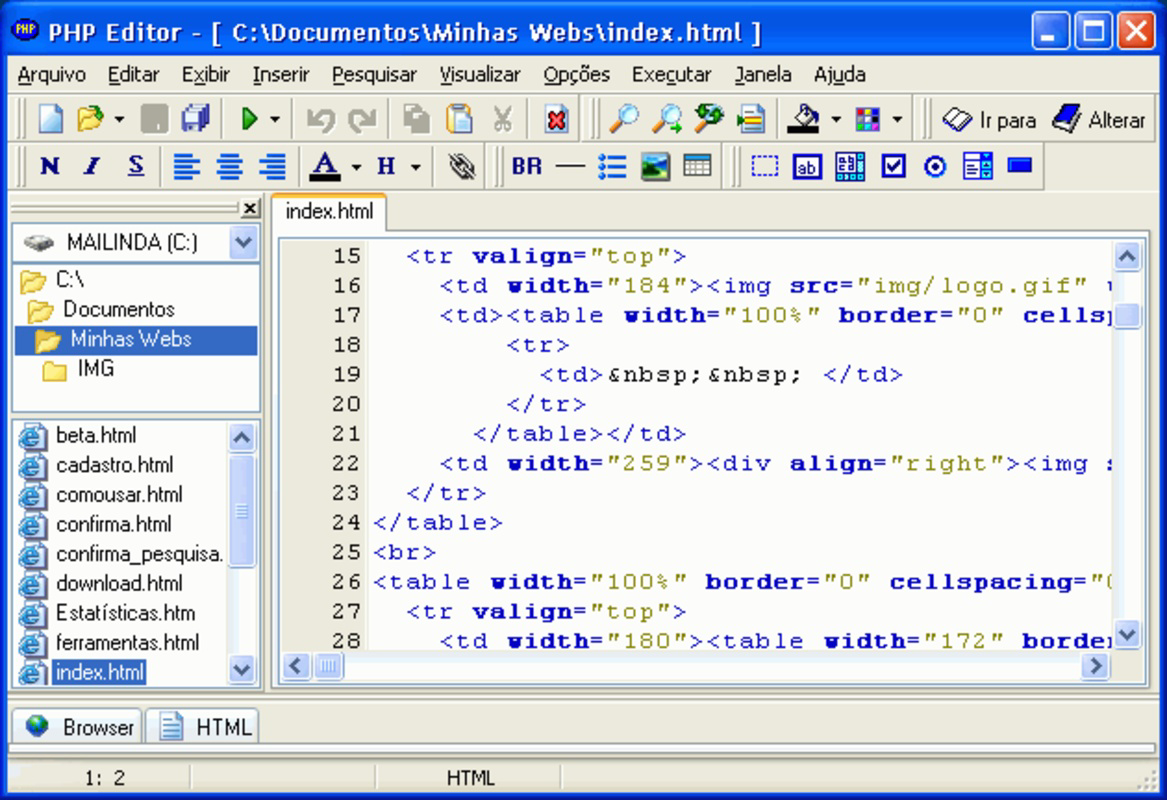This screenshot has width=1167, height=800.
Task: Insert a radio button form element
Action: pyautogui.click(x=935, y=167)
